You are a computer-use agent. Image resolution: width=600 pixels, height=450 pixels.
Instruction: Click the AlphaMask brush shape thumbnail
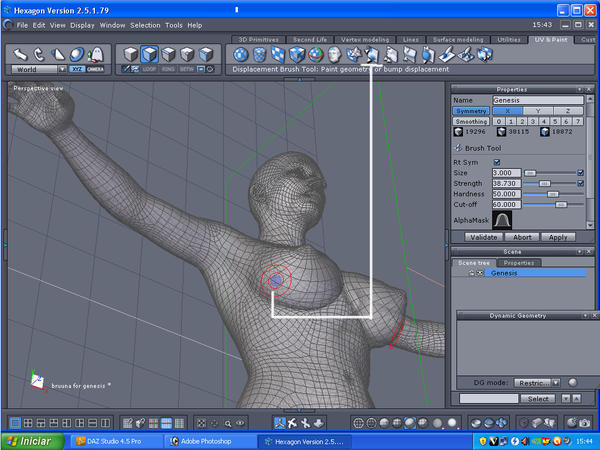504,219
